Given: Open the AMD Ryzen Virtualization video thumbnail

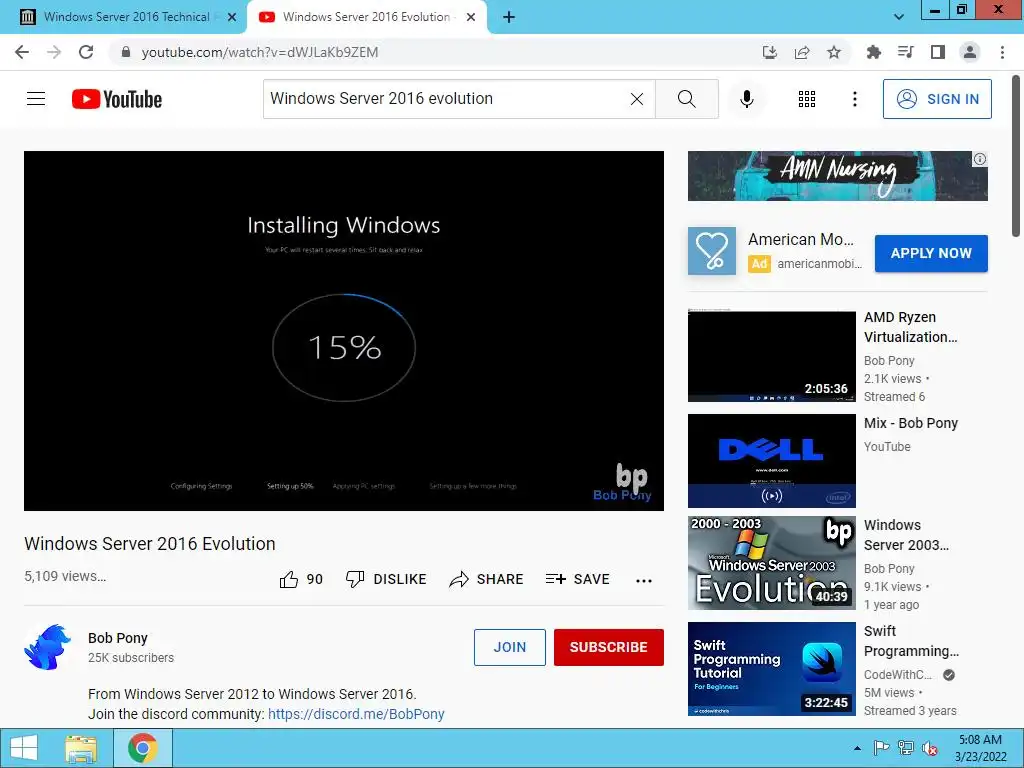Looking at the screenshot, I should [771, 356].
